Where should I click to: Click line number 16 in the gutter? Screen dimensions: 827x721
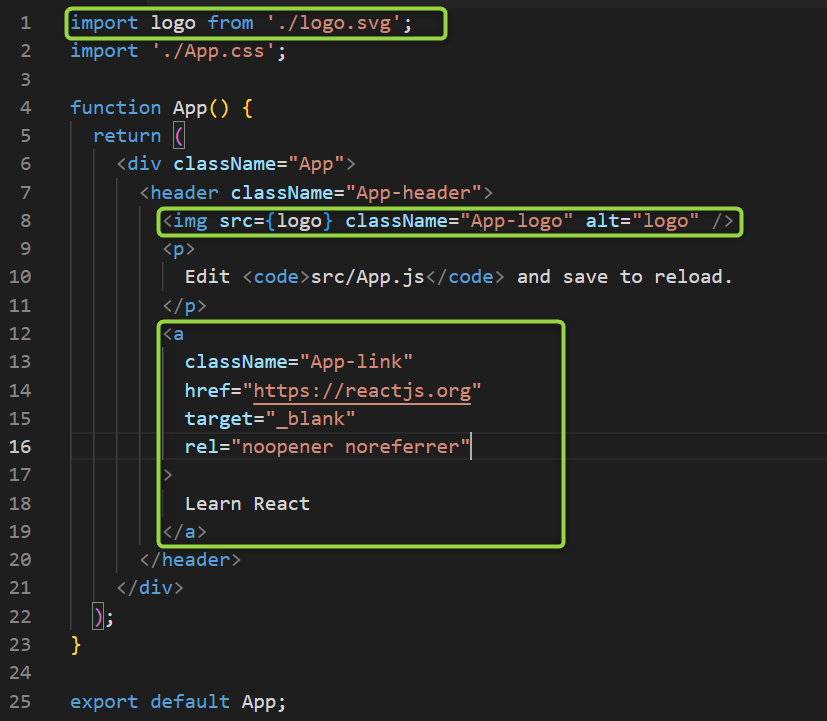pos(21,446)
